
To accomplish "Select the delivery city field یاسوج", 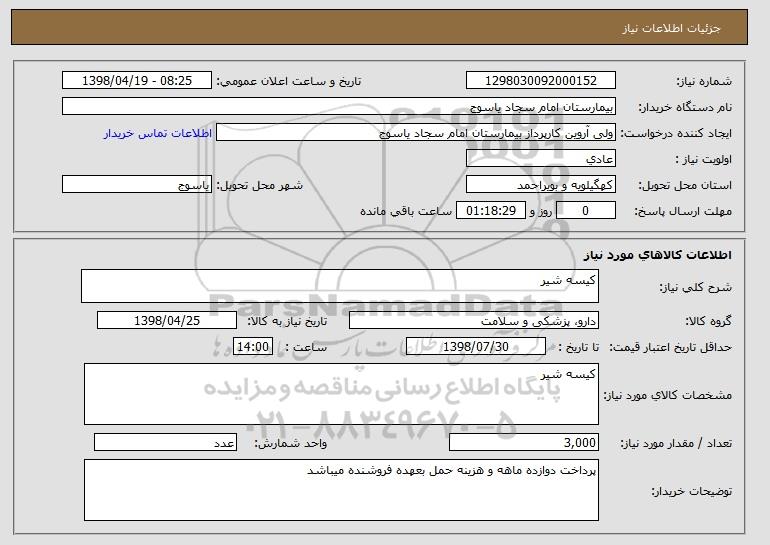I will pyautogui.click(x=137, y=185).
